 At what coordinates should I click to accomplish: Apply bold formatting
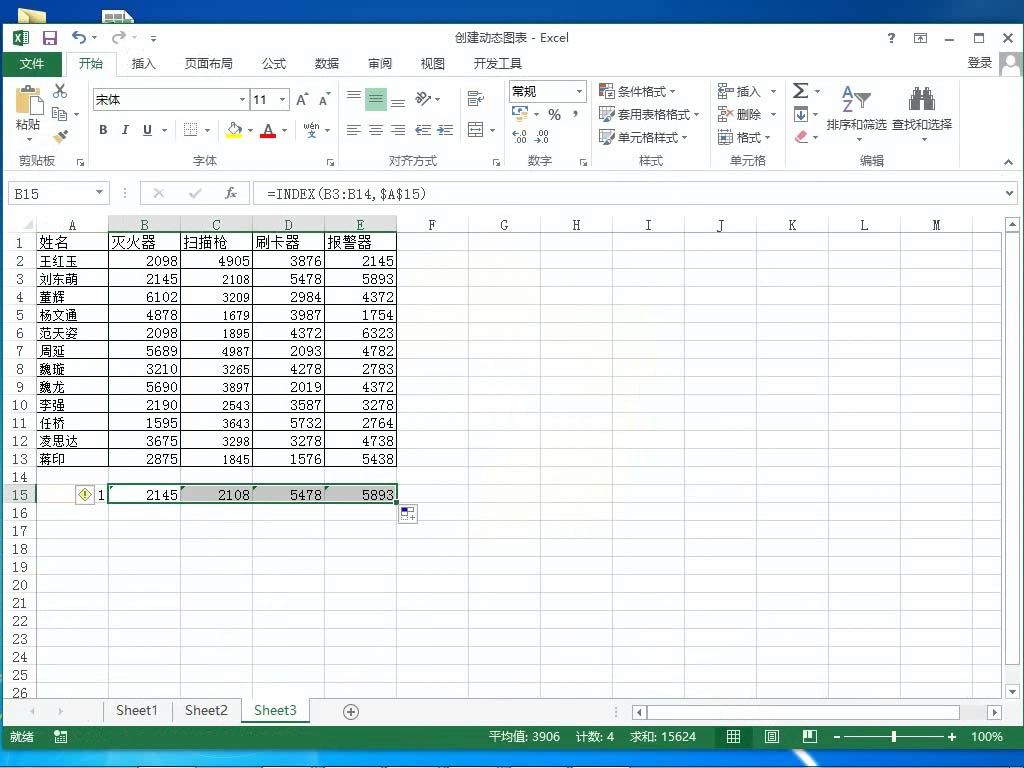coord(103,130)
